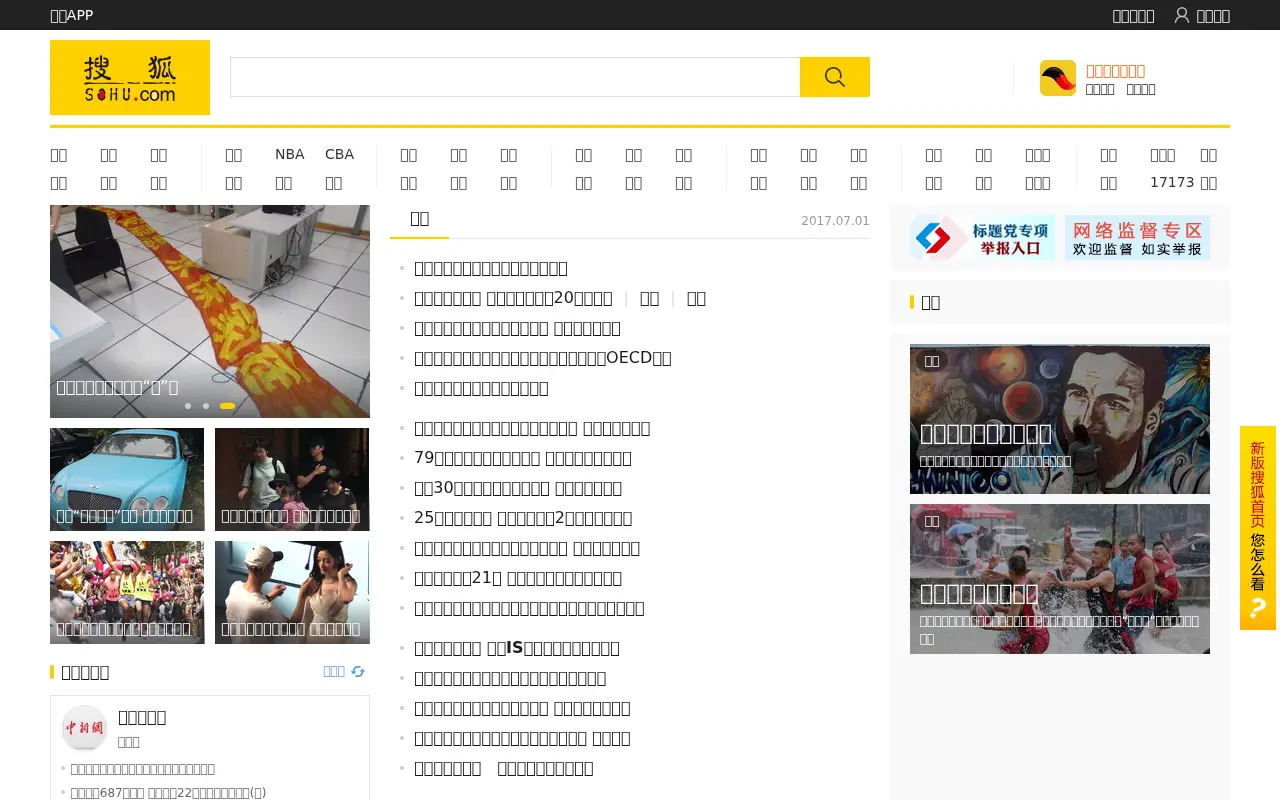The image size is (1280, 800).
Task: Open the woman in white dress thumbnail
Action: [292, 592]
